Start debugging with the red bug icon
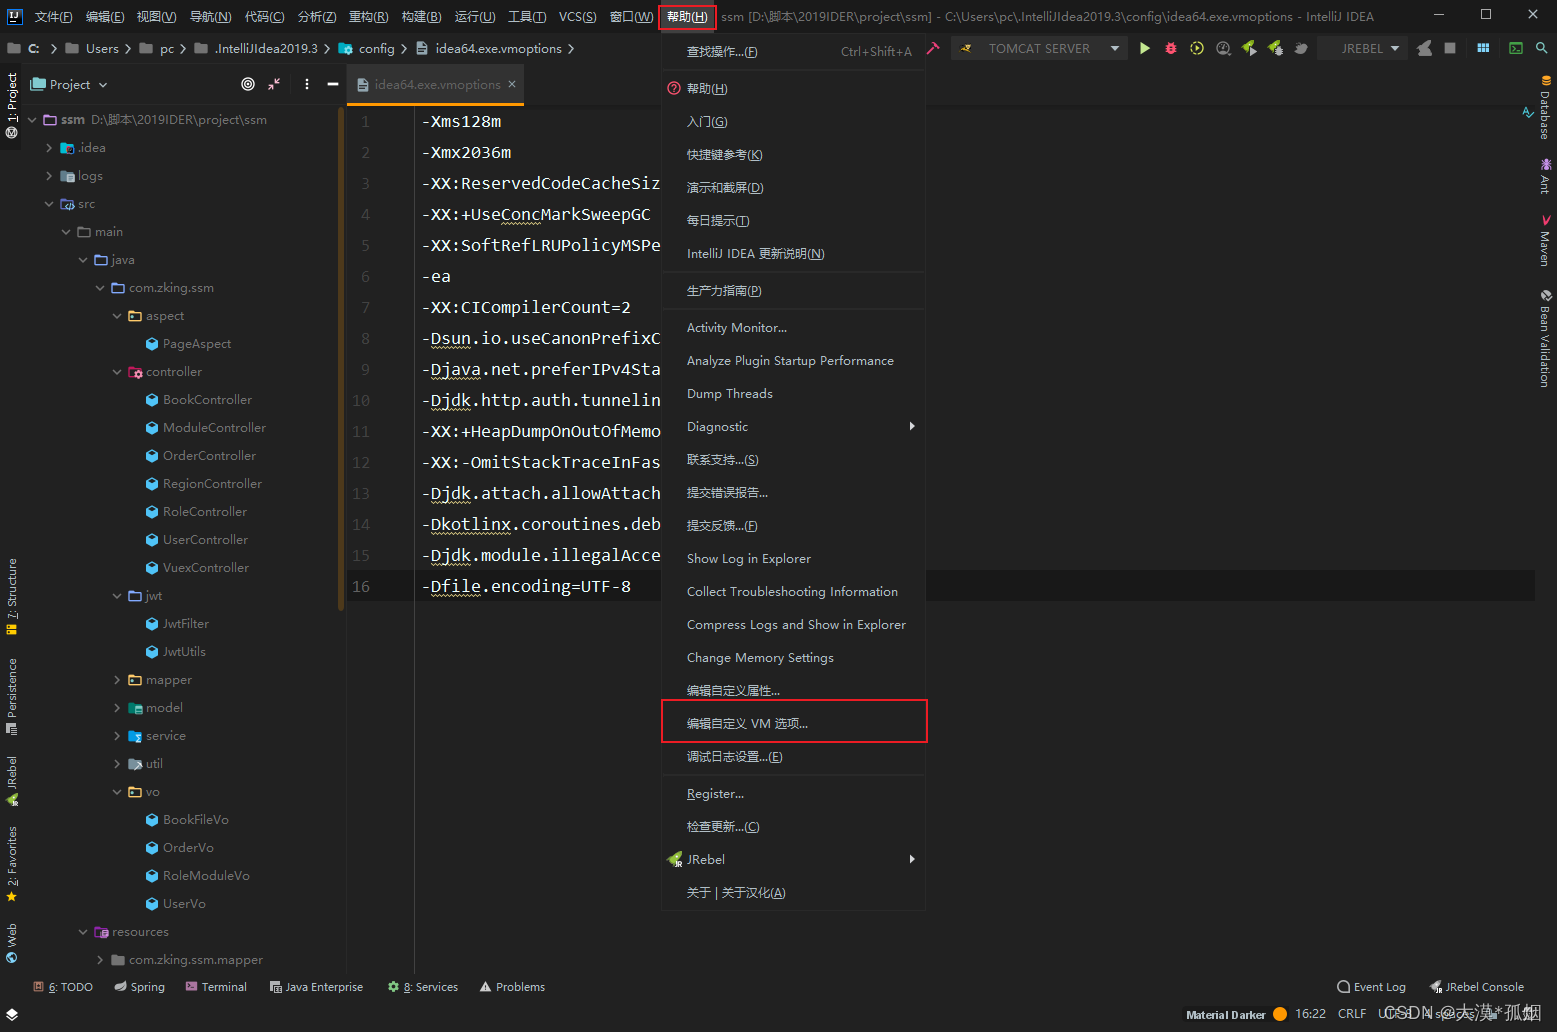This screenshot has height=1032, width=1557. click(1171, 48)
